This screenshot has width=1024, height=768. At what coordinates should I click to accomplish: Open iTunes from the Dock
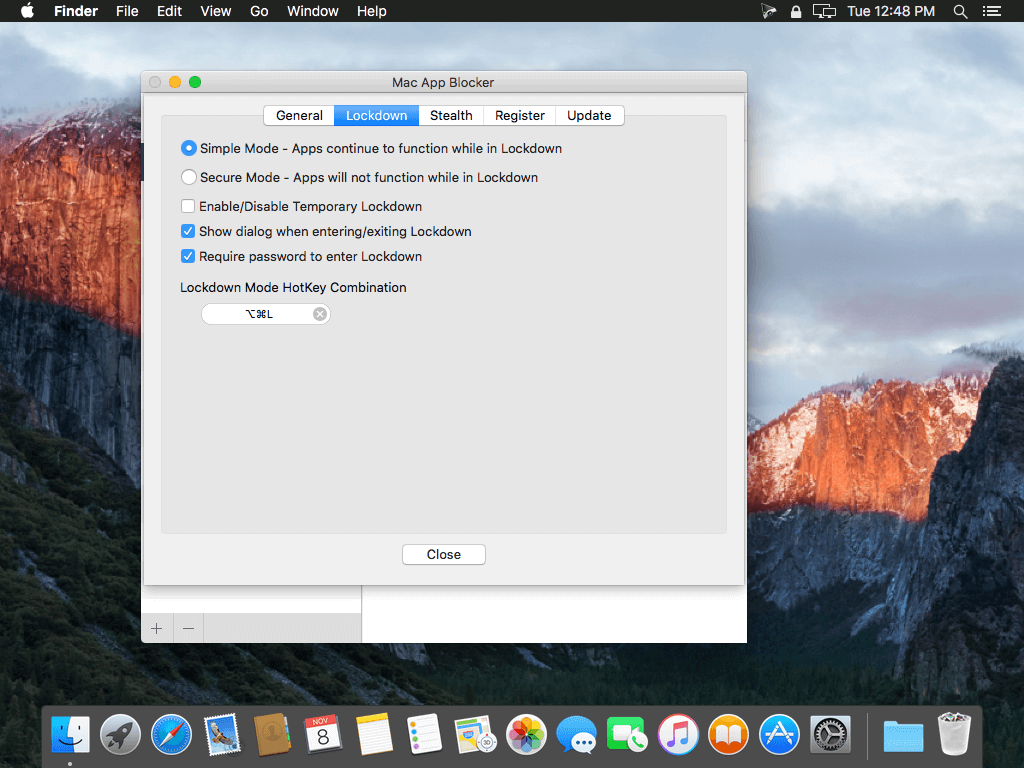[x=678, y=734]
